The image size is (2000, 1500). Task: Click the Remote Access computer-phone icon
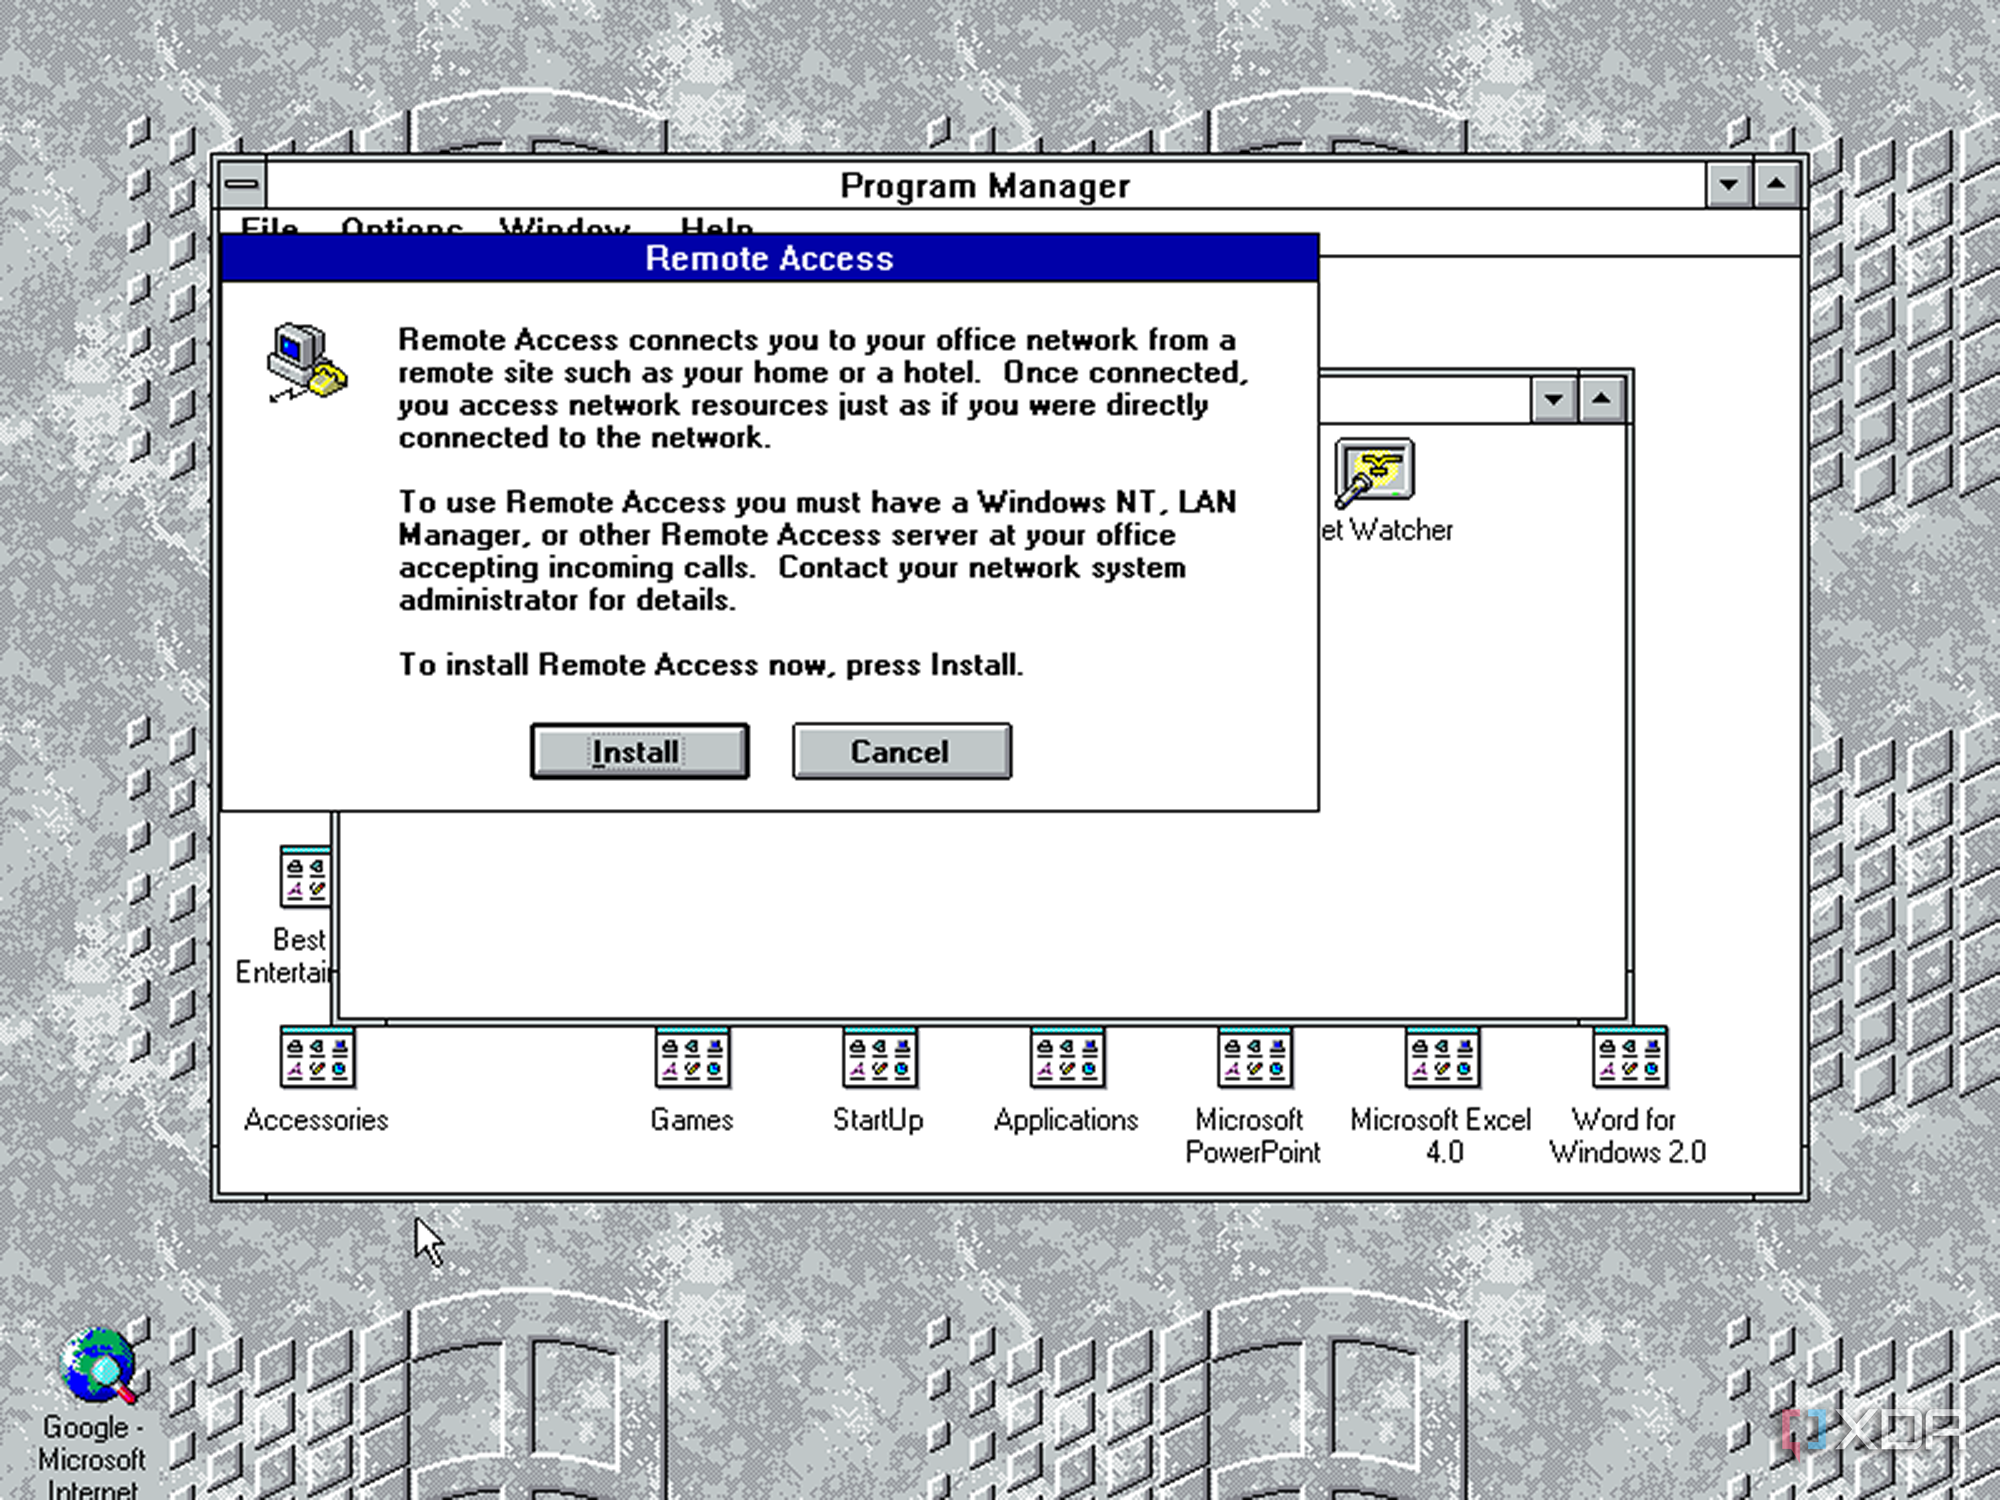(307, 362)
